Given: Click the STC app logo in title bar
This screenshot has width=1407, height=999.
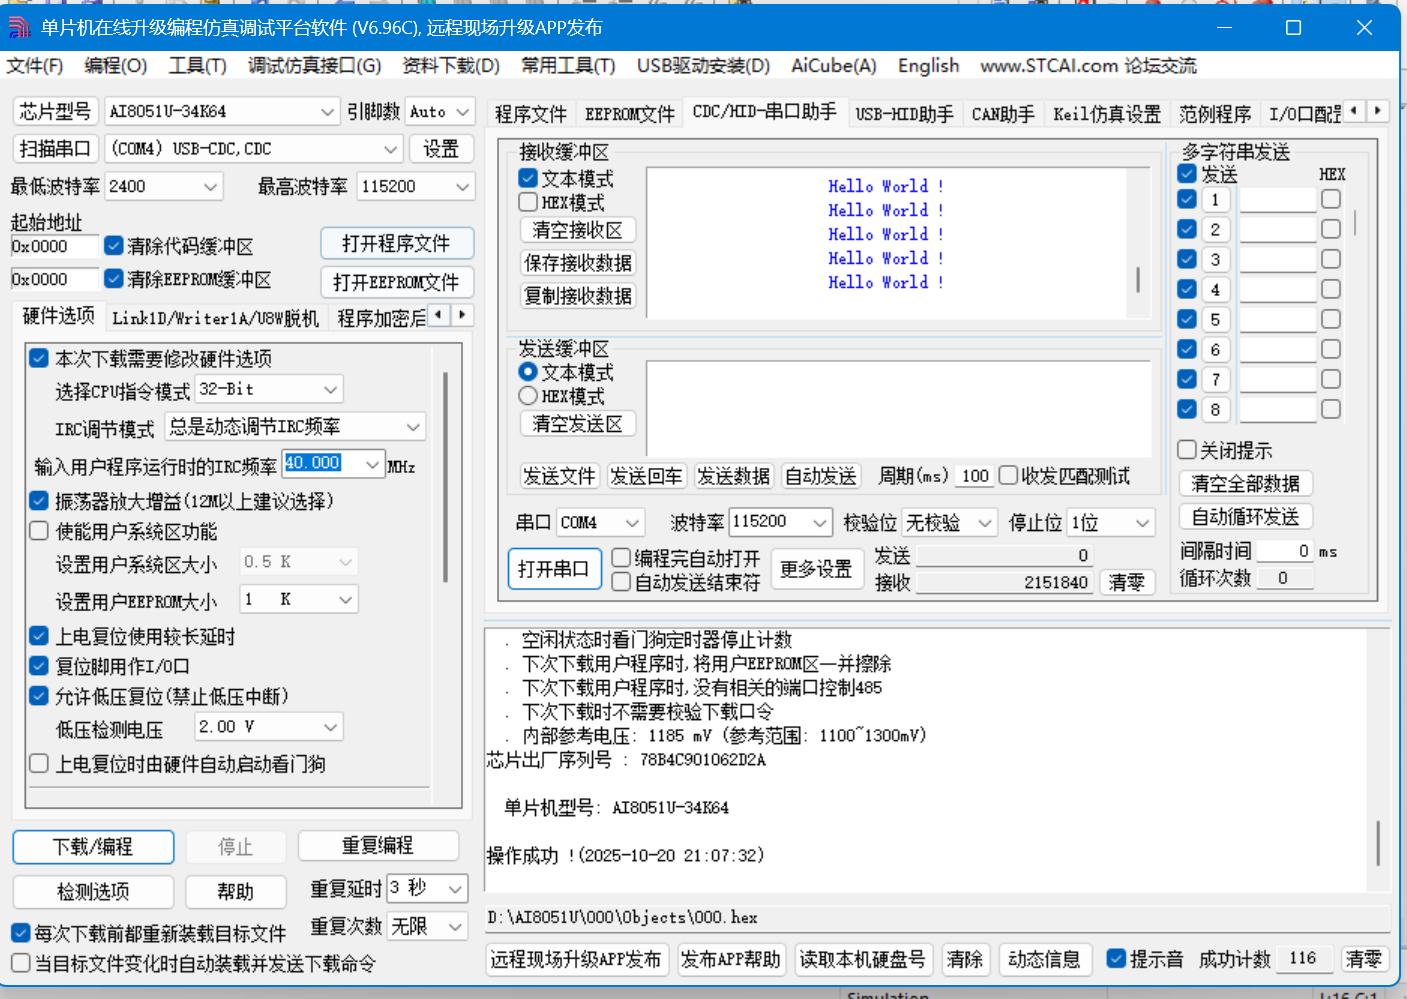Looking at the screenshot, I should 19,27.
